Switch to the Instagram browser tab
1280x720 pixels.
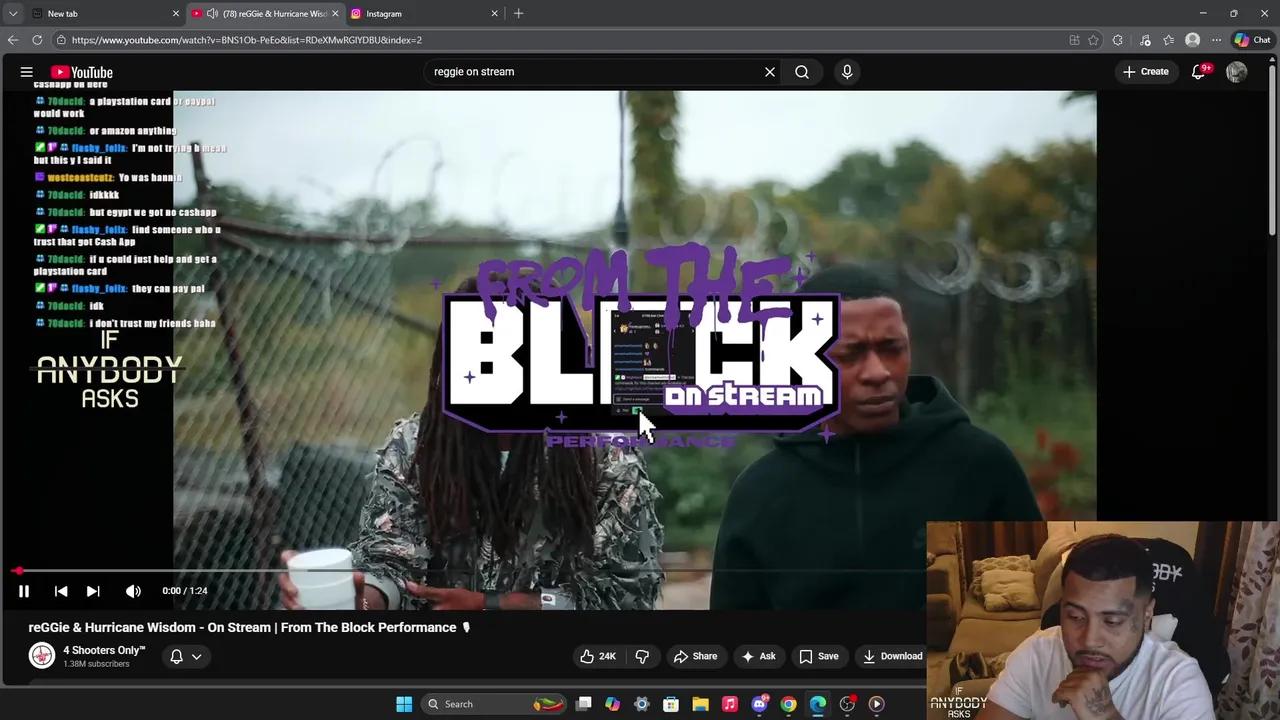(423, 13)
